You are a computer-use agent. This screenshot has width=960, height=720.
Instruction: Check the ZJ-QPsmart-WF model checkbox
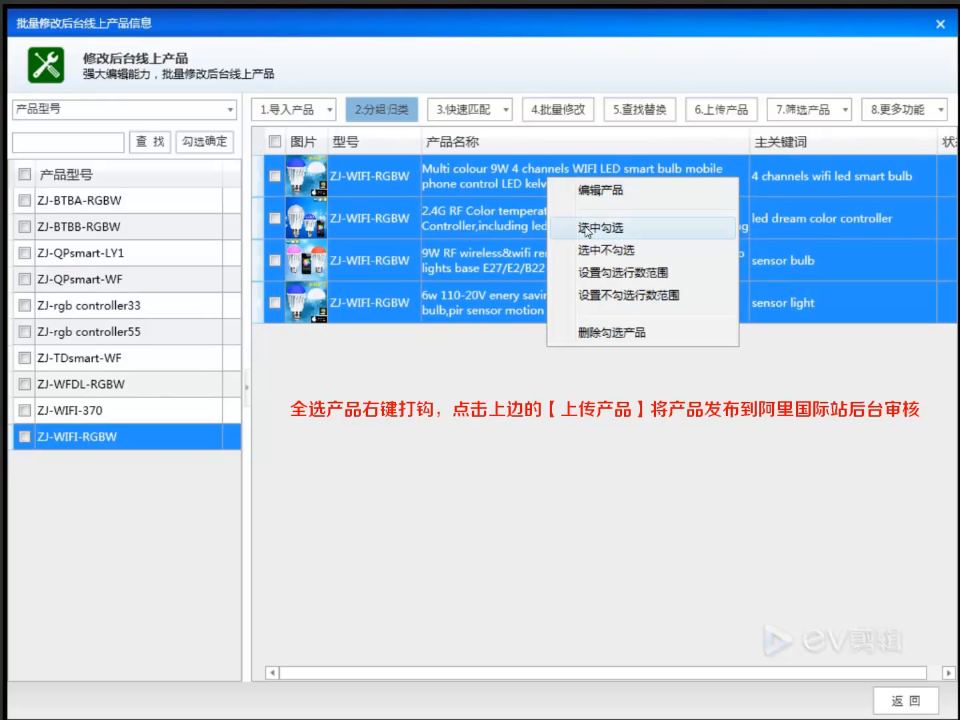pos(24,280)
